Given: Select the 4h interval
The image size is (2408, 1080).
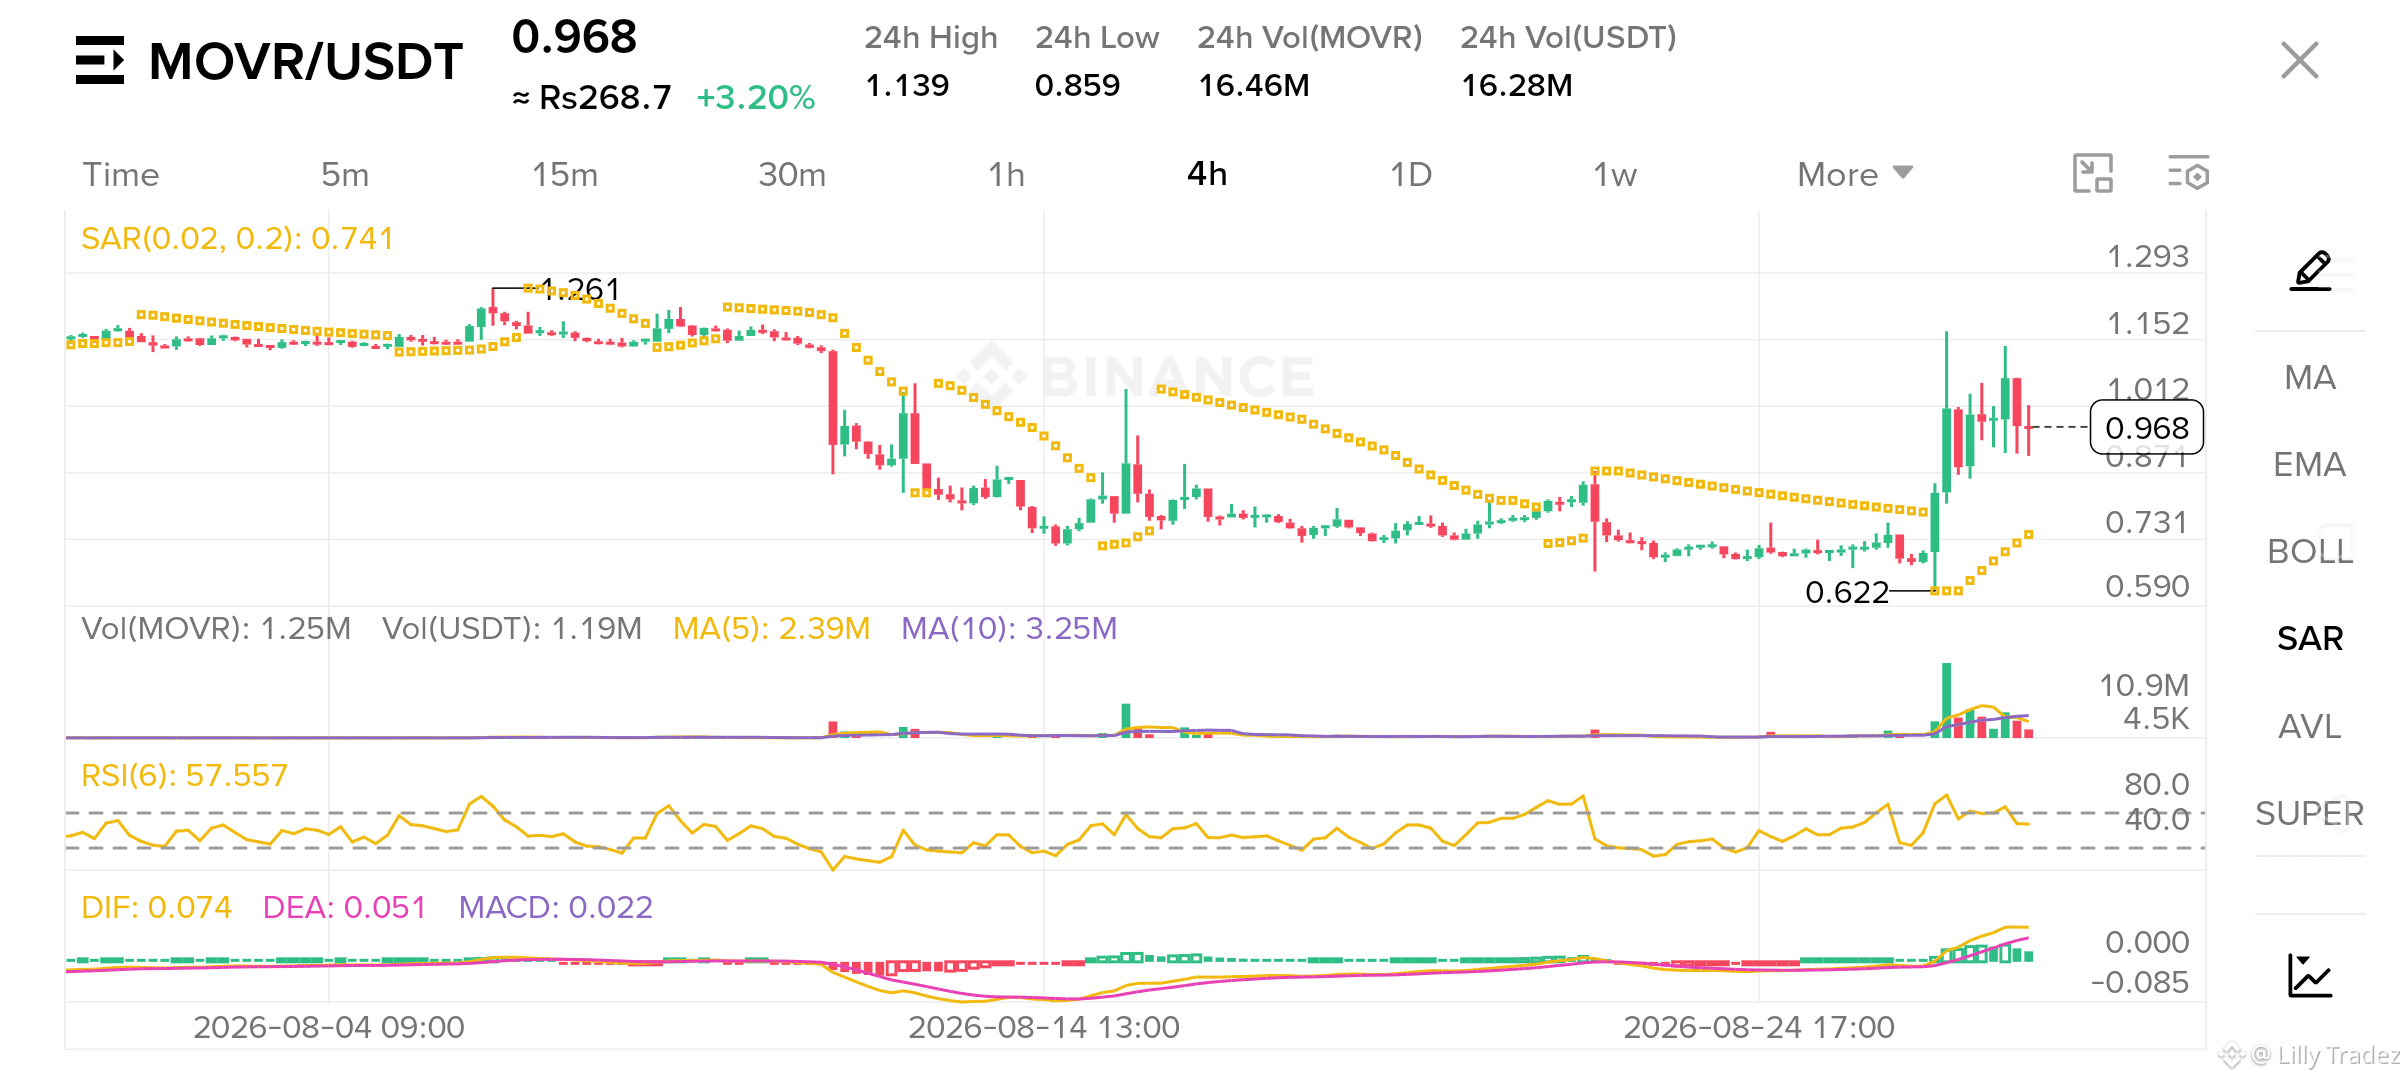Looking at the screenshot, I should click(1207, 174).
